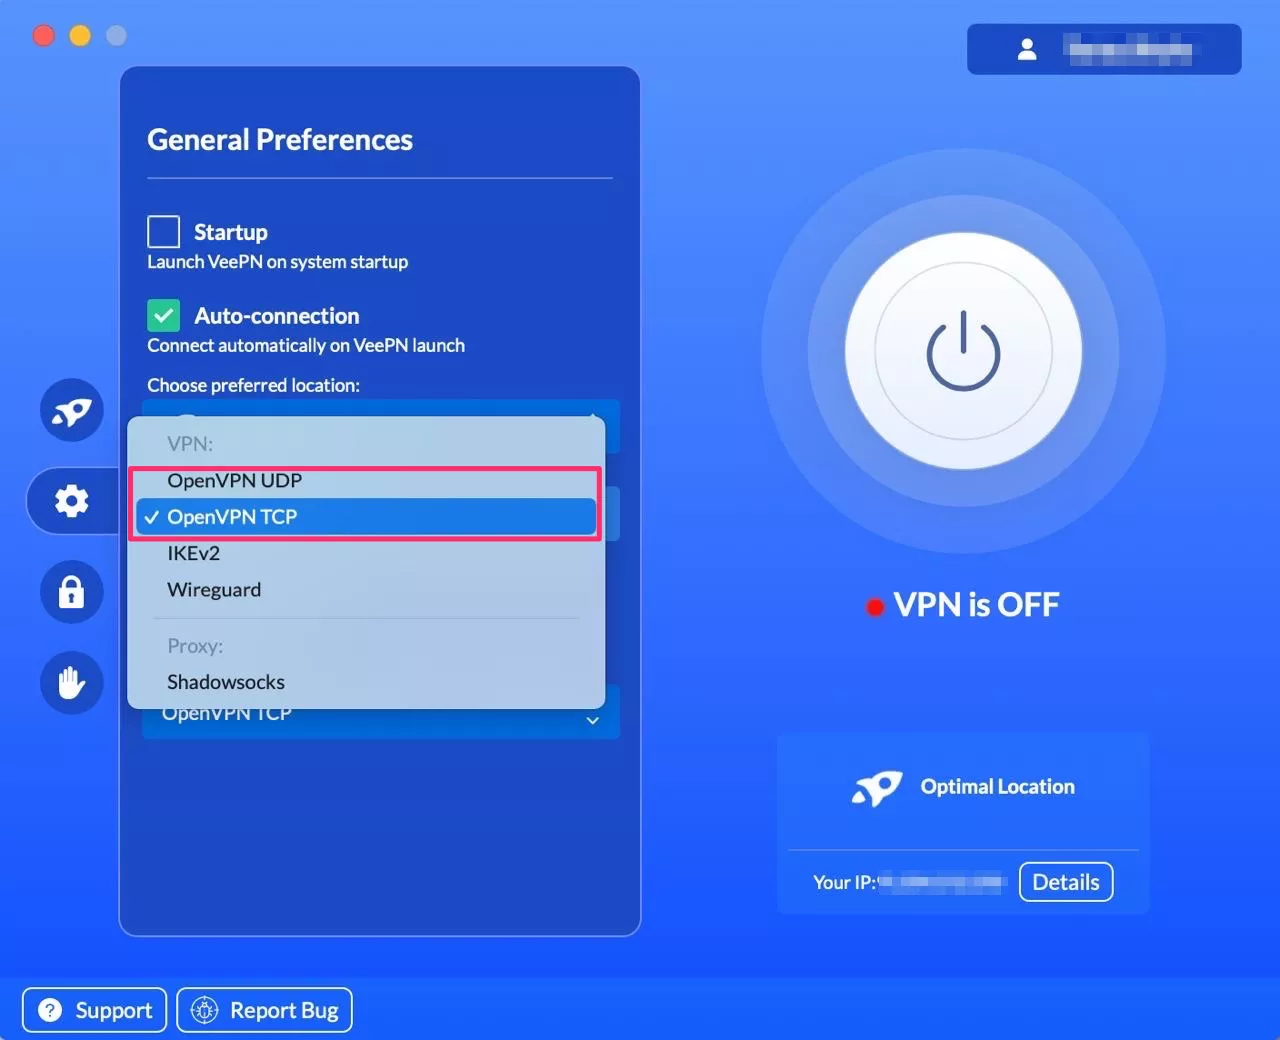Image resolution: width=1280 pixels, height=1040 pixels.
Task: Click the Optimal Location label
Action: coord(998,787)
